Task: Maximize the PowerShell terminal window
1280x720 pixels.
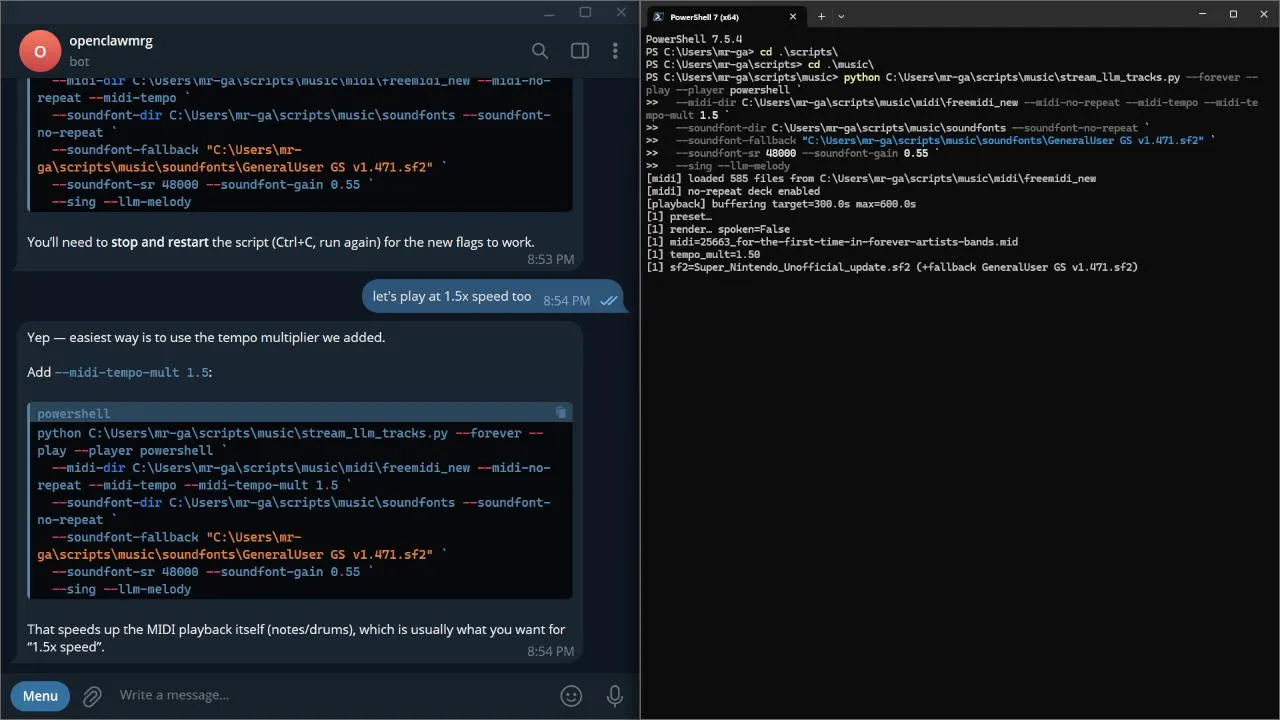Action: [x=1233, y=14]
